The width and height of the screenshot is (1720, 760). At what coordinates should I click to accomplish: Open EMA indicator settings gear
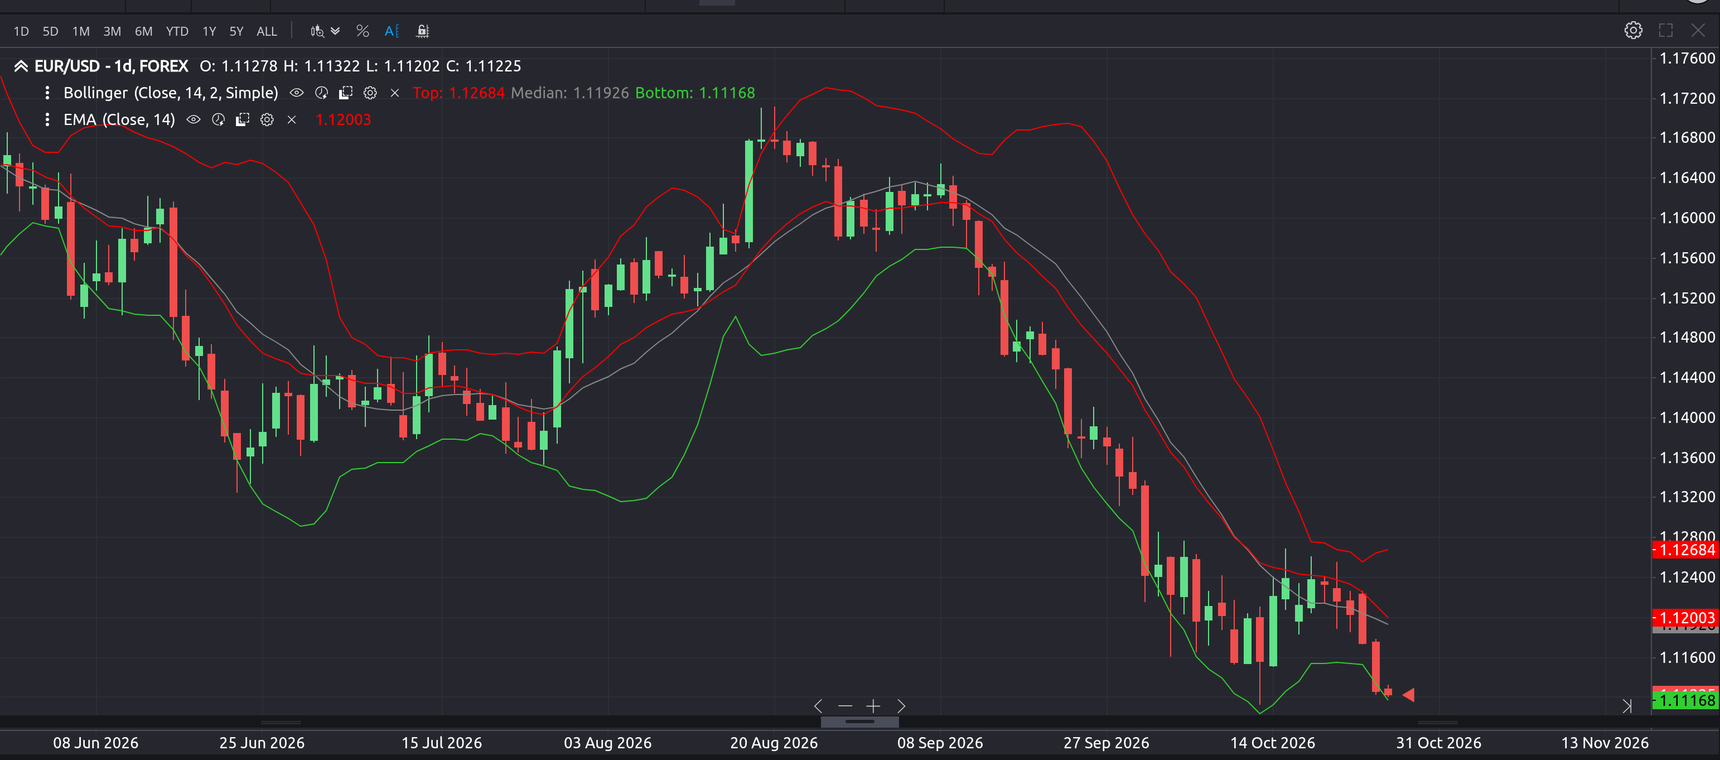pyautogui.click(x=267, y=119)
